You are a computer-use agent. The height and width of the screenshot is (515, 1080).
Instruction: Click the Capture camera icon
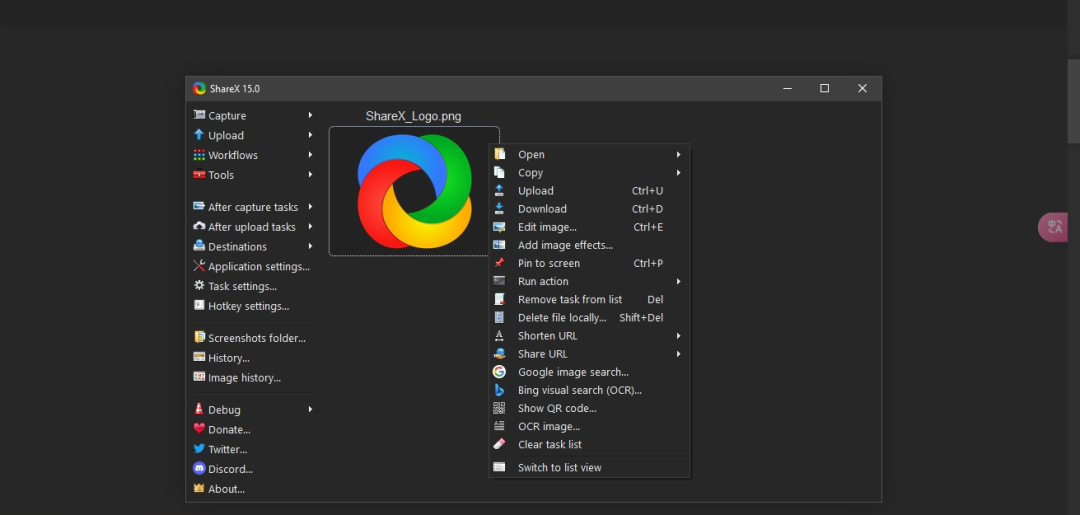pos(199,115)
